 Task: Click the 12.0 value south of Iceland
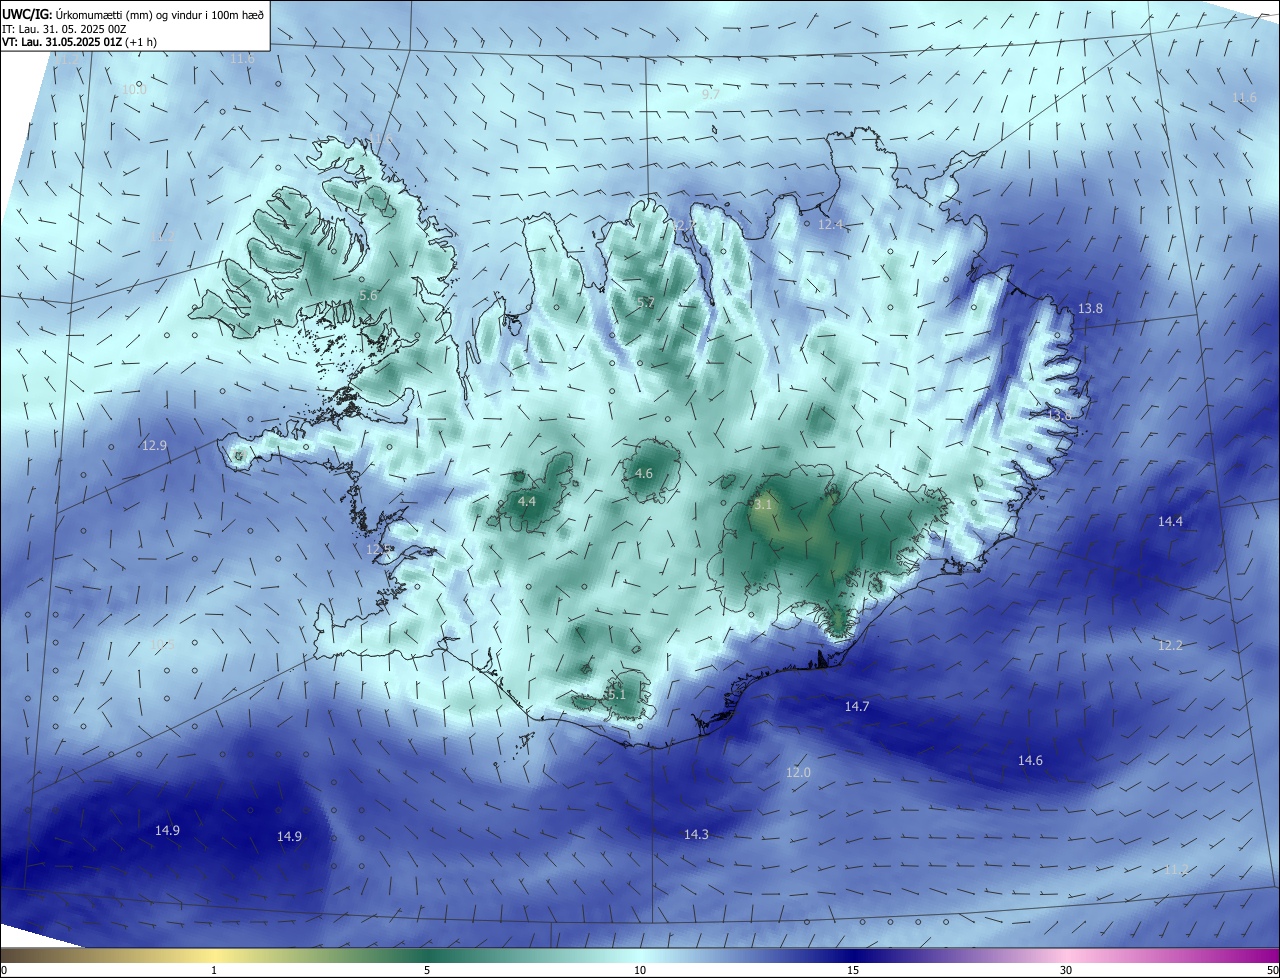[x=798, y=773]
